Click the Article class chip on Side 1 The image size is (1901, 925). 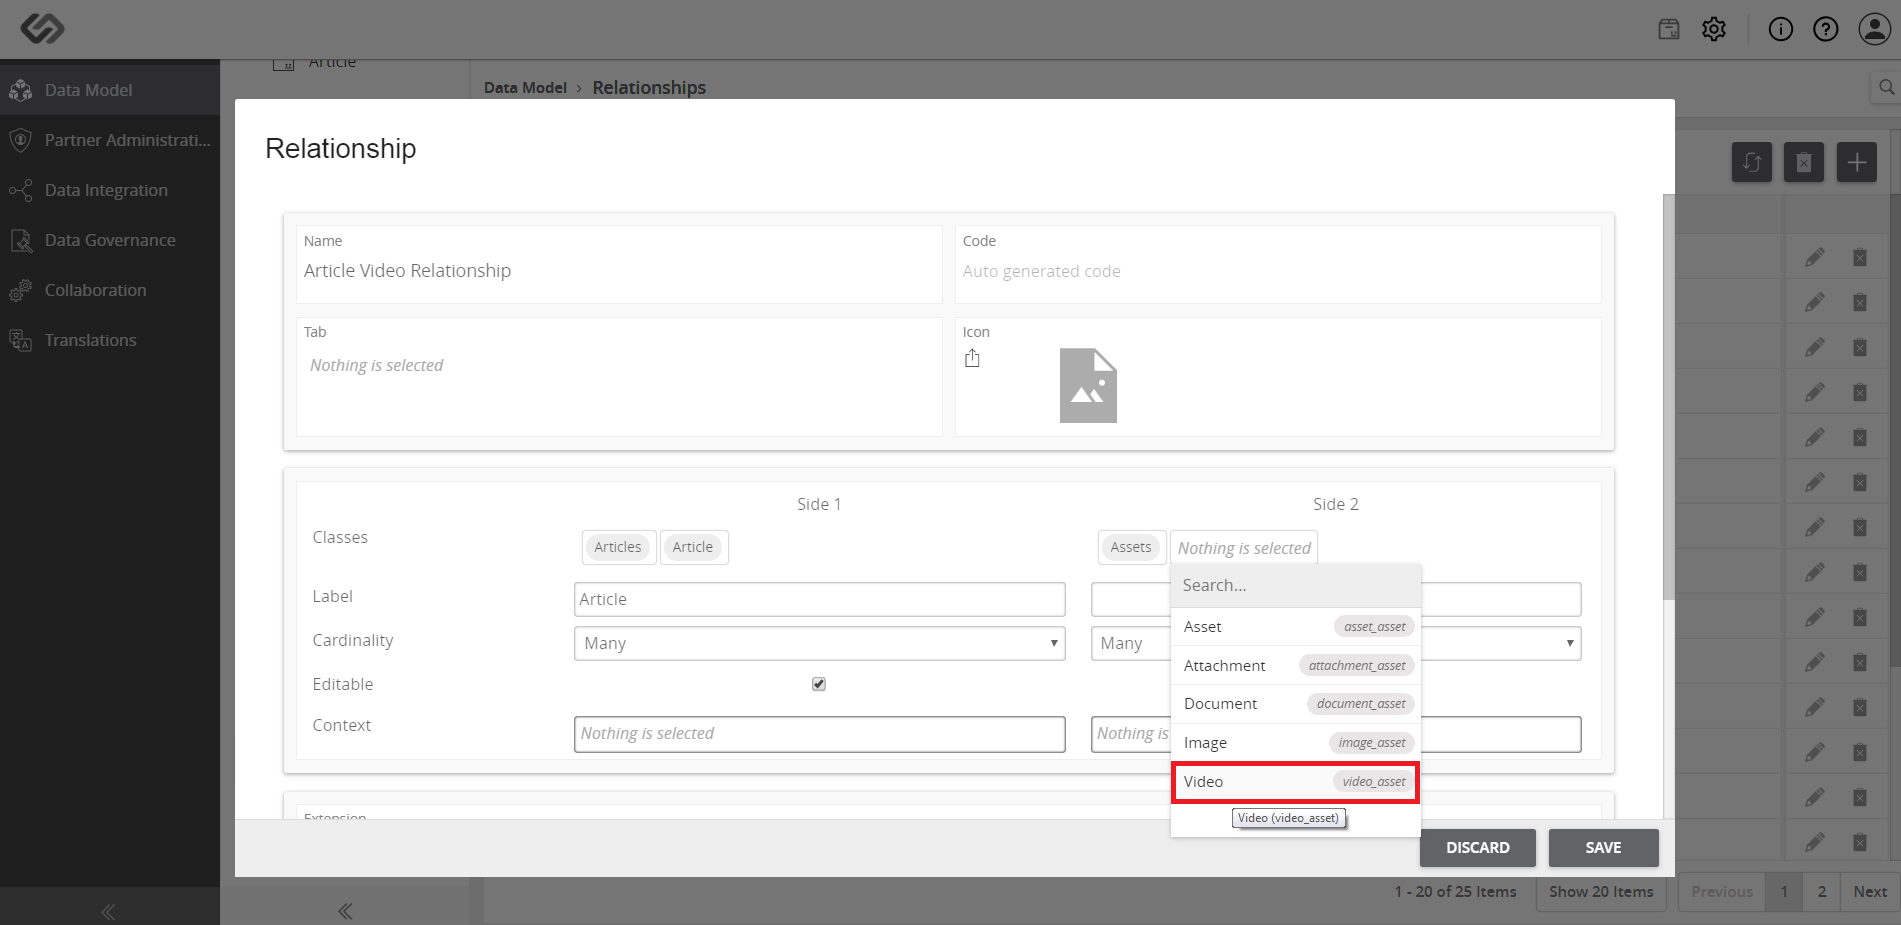[693, 547]
